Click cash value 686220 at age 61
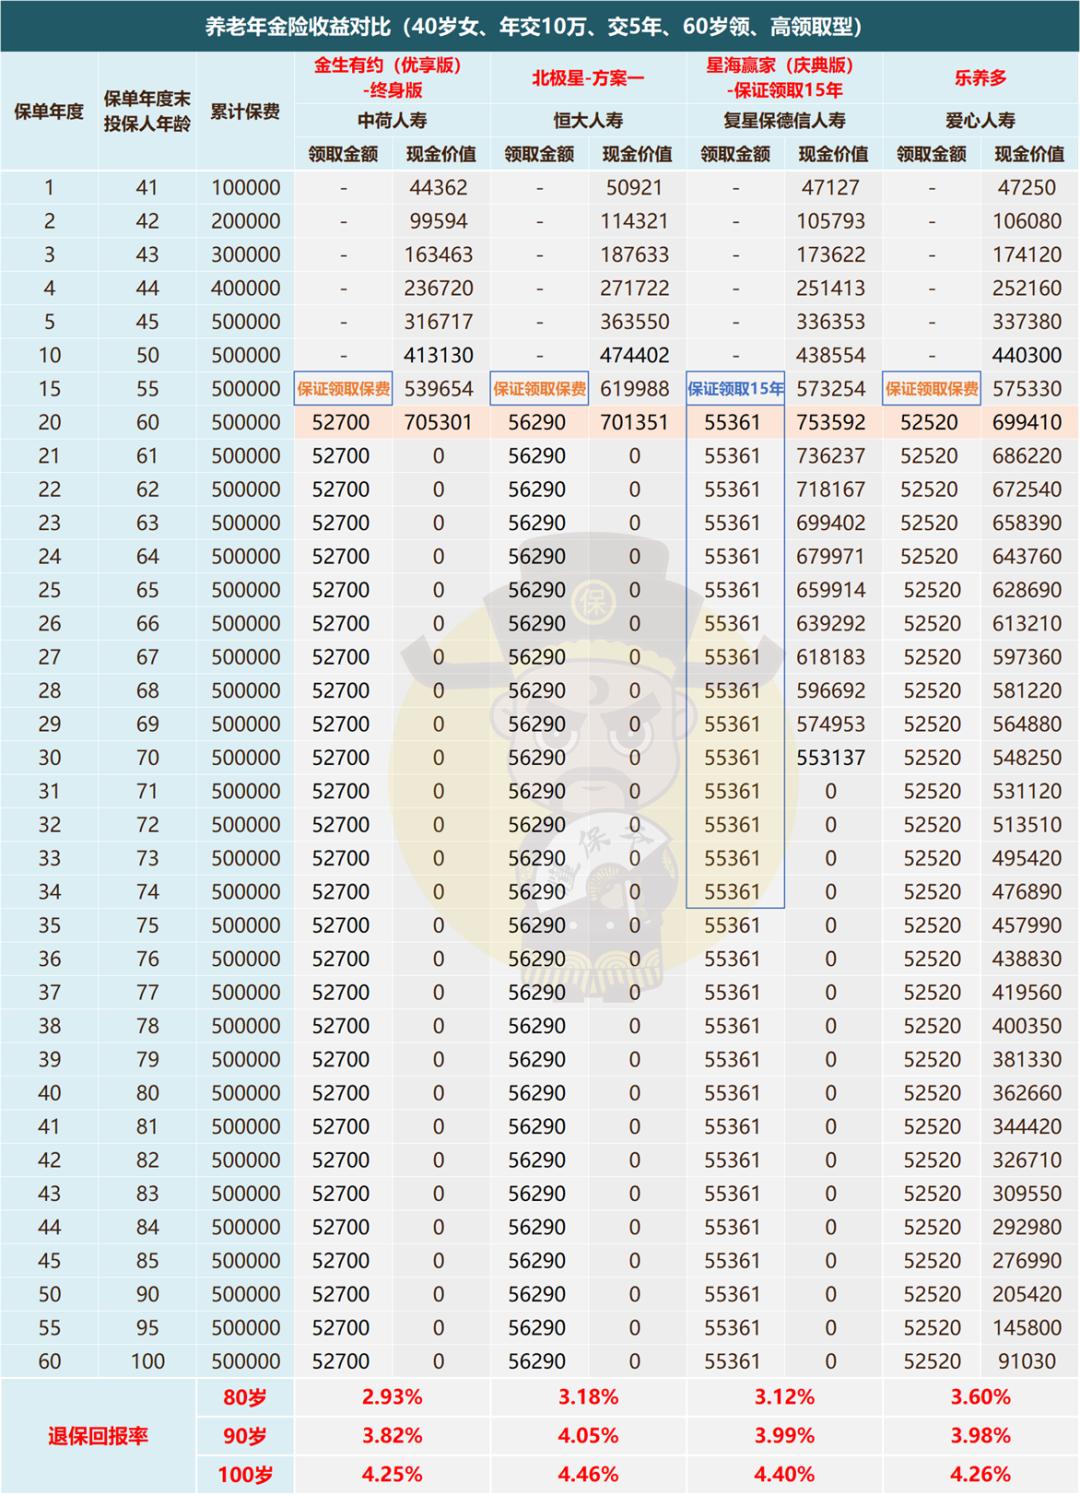This screenshot has width=1080, height=1495. pyautogui.click(x=1027, y=456)
